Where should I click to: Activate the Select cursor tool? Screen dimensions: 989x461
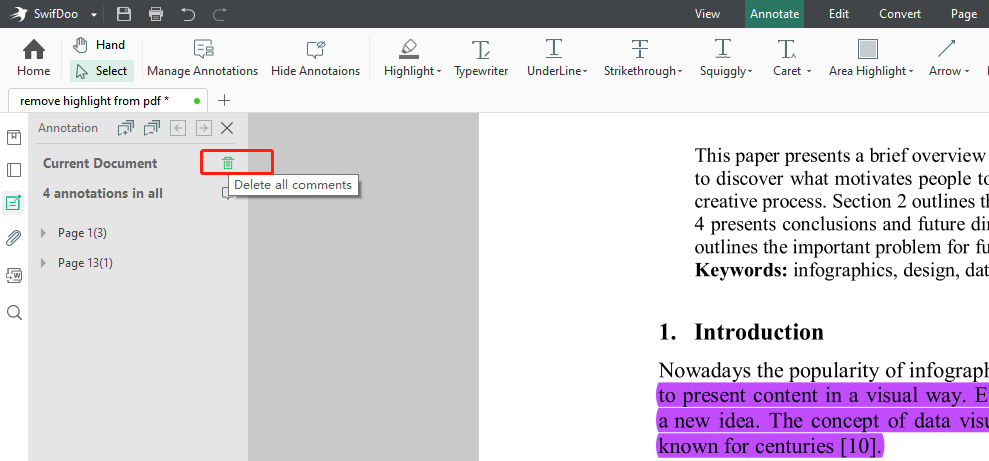(100, 71)
